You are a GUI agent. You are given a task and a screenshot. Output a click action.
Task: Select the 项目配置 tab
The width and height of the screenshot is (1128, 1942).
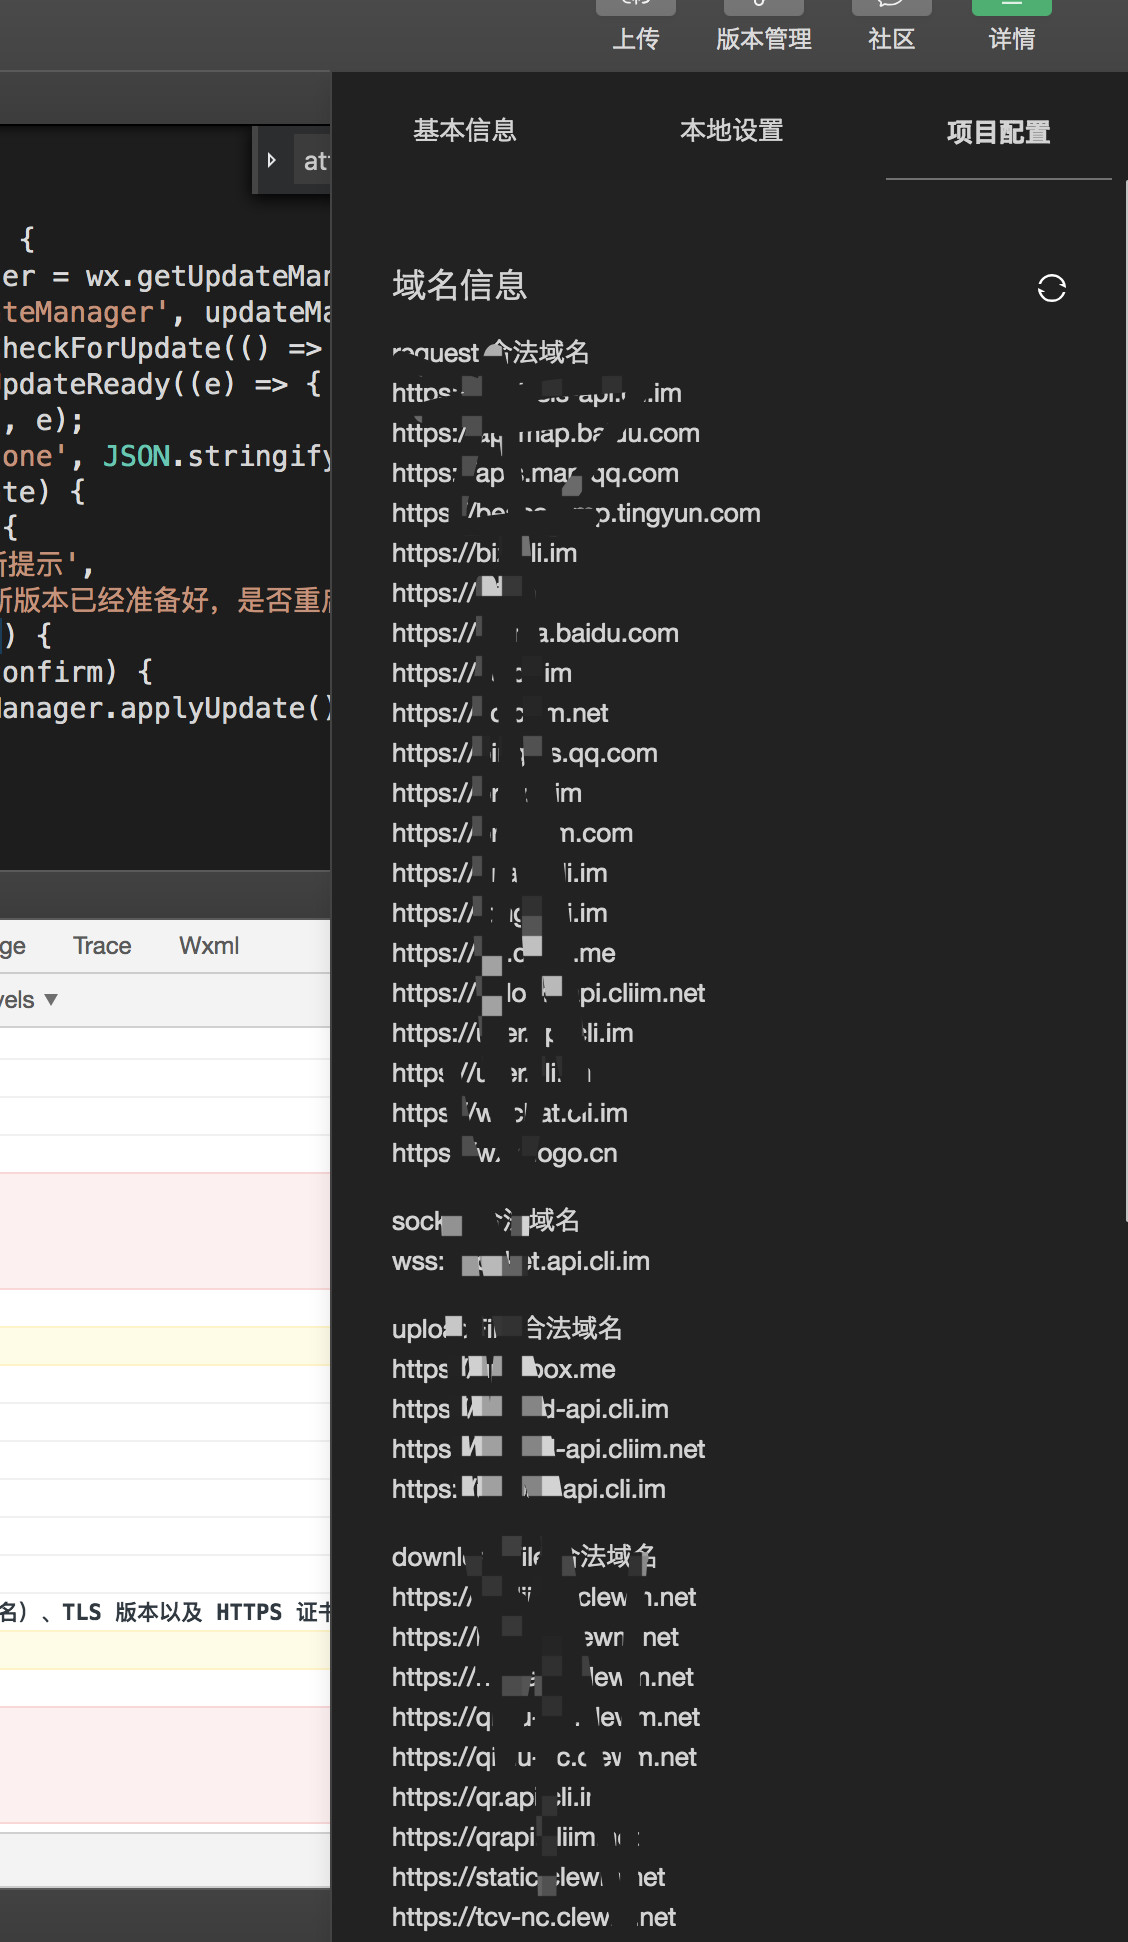(x=998, y=132)
